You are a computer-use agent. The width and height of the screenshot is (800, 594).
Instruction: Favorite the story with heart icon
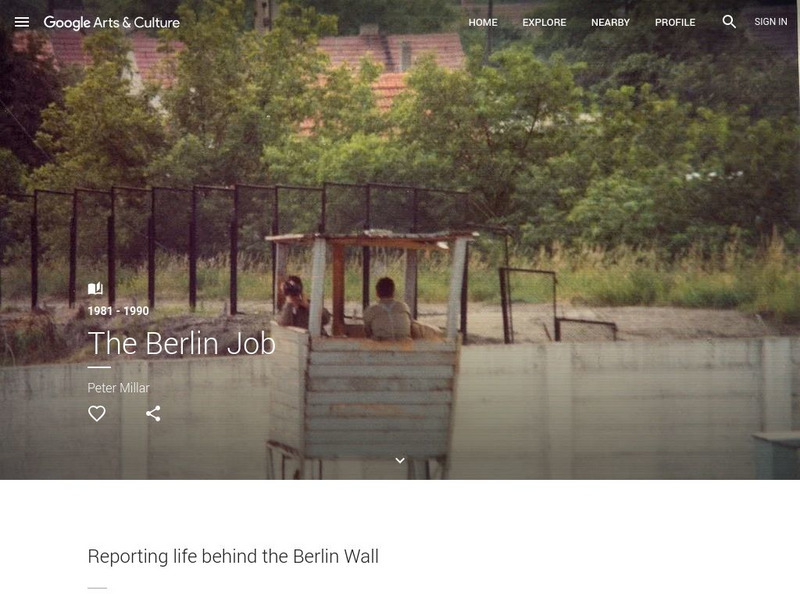tap(96, 413)
